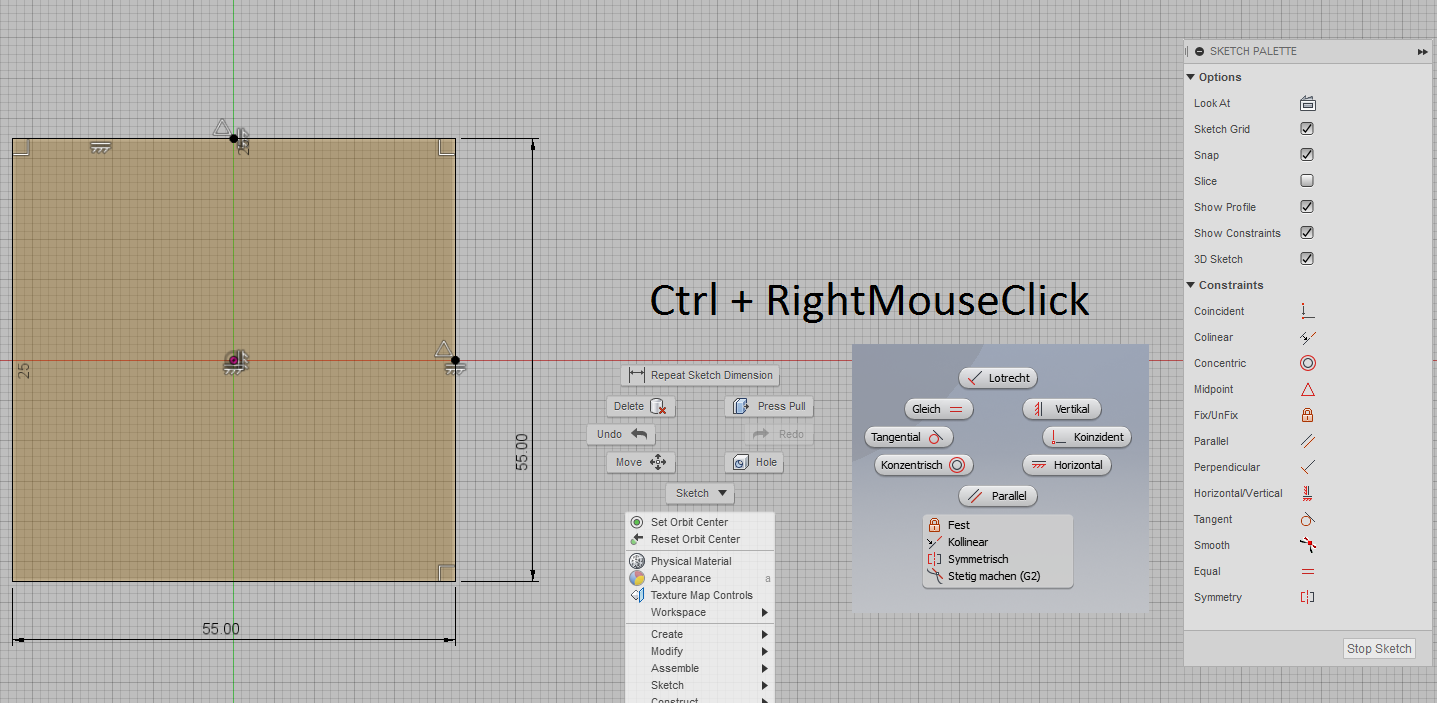
Task: Click the vertical 55.00 dimension value
Action: [521, 452]
